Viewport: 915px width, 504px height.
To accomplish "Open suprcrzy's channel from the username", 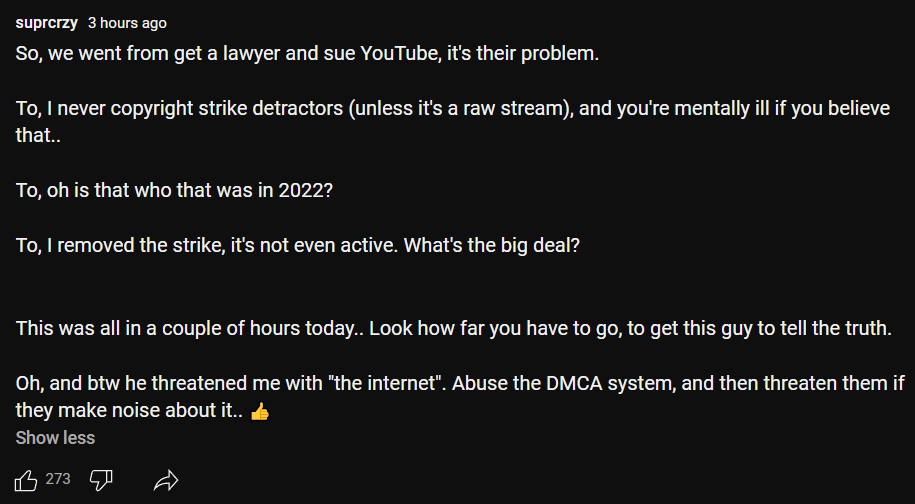I will (46, 23).
